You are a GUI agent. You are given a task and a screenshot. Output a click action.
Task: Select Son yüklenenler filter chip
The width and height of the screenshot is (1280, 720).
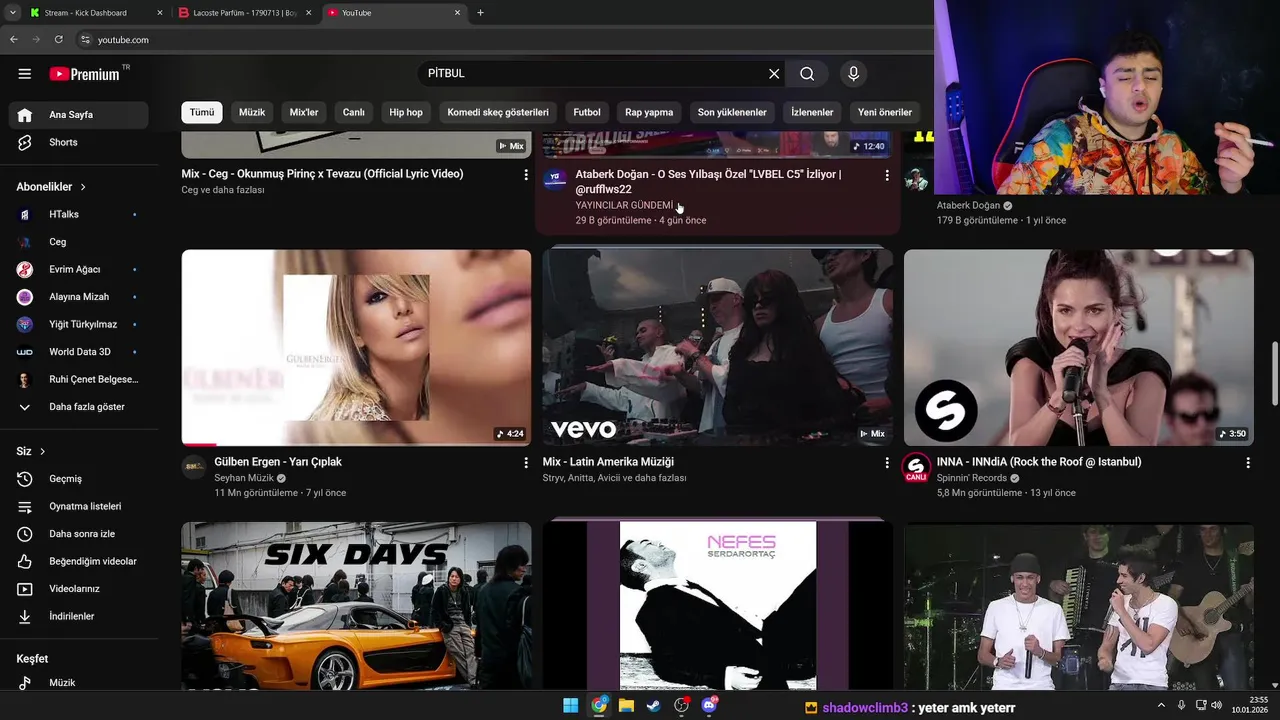732,112
